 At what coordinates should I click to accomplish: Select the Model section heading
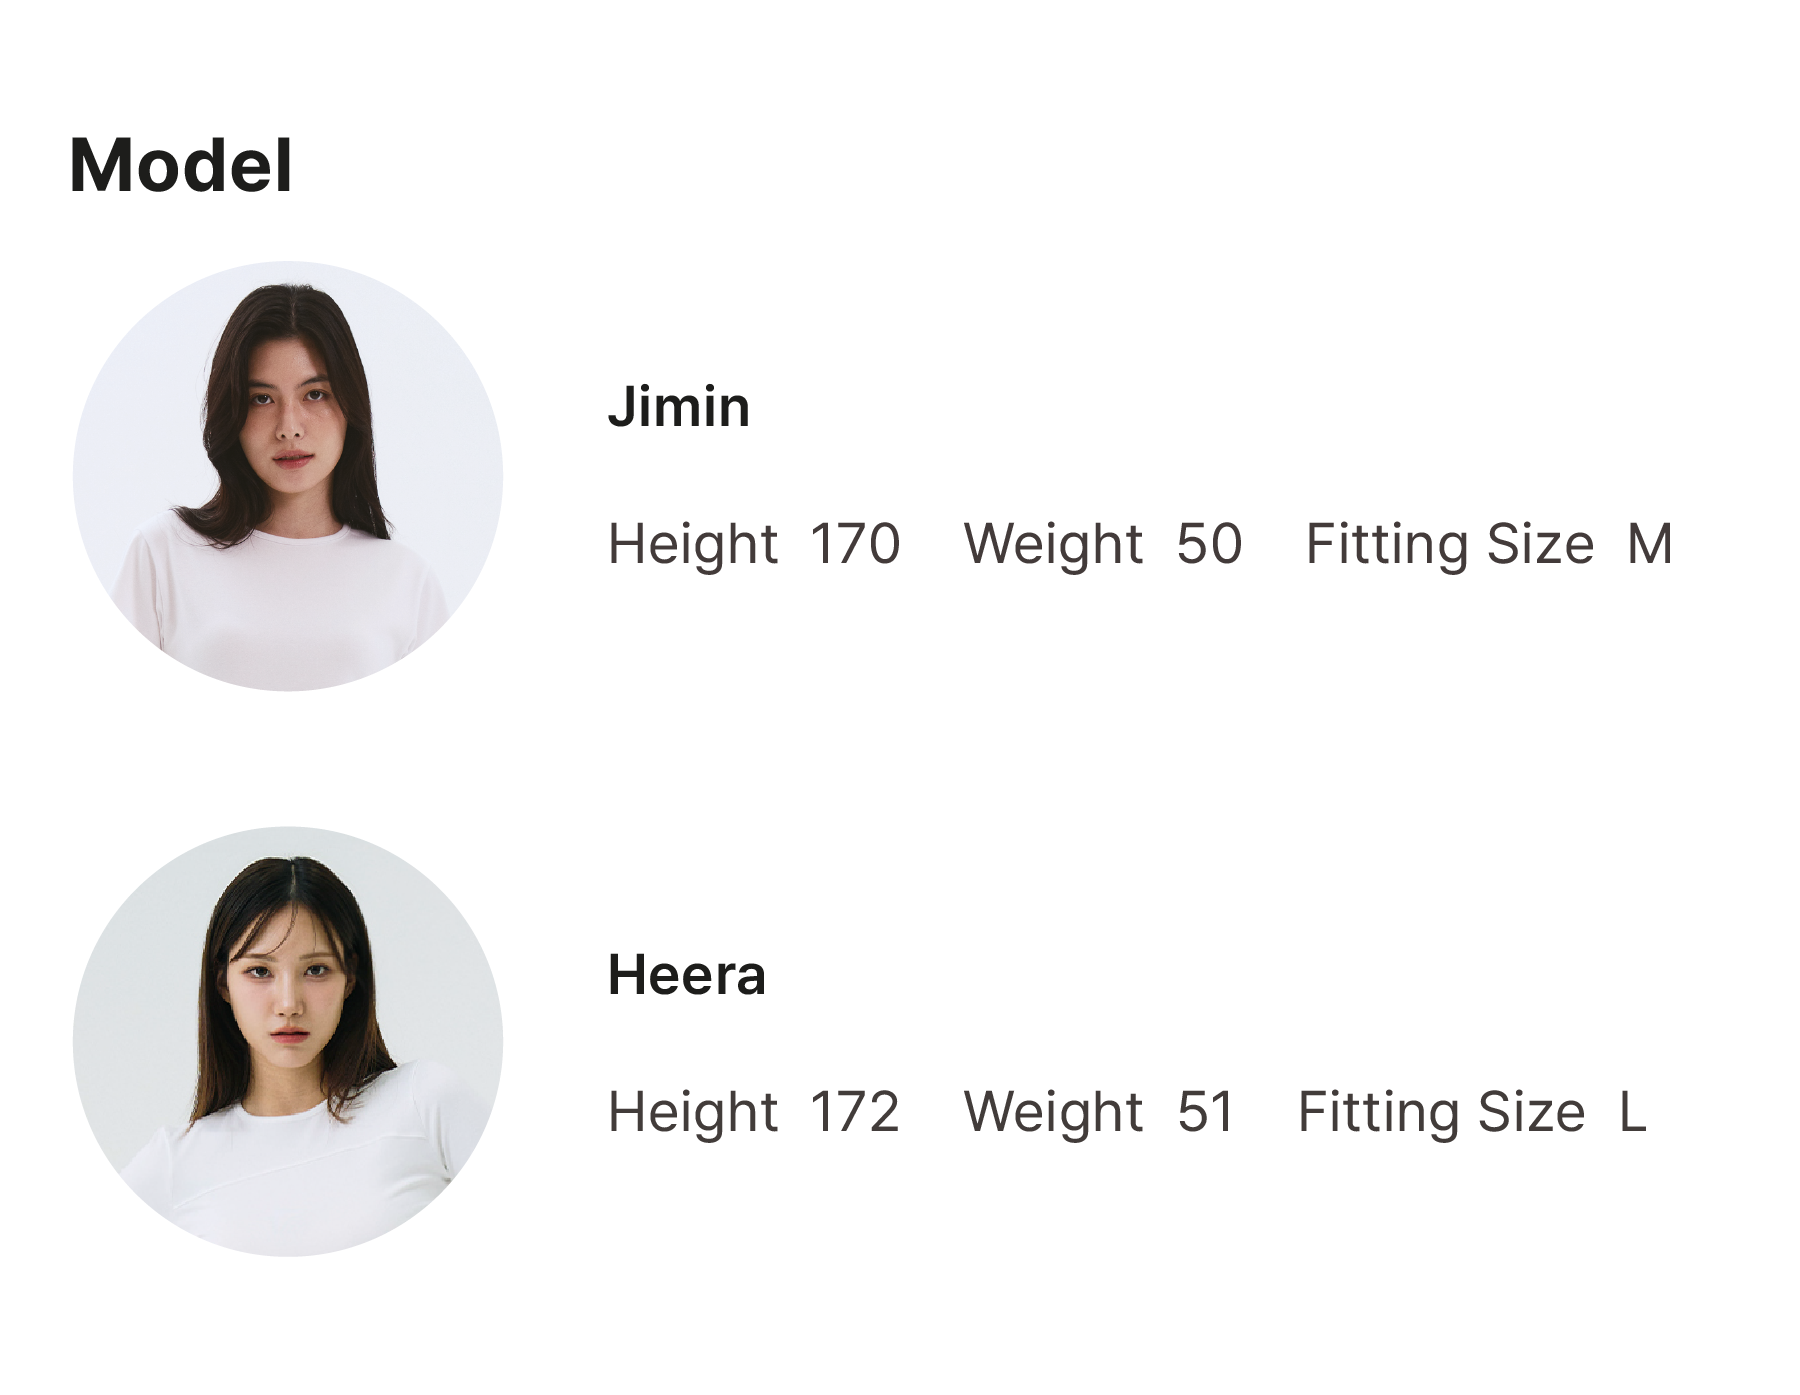click(181, 165)
